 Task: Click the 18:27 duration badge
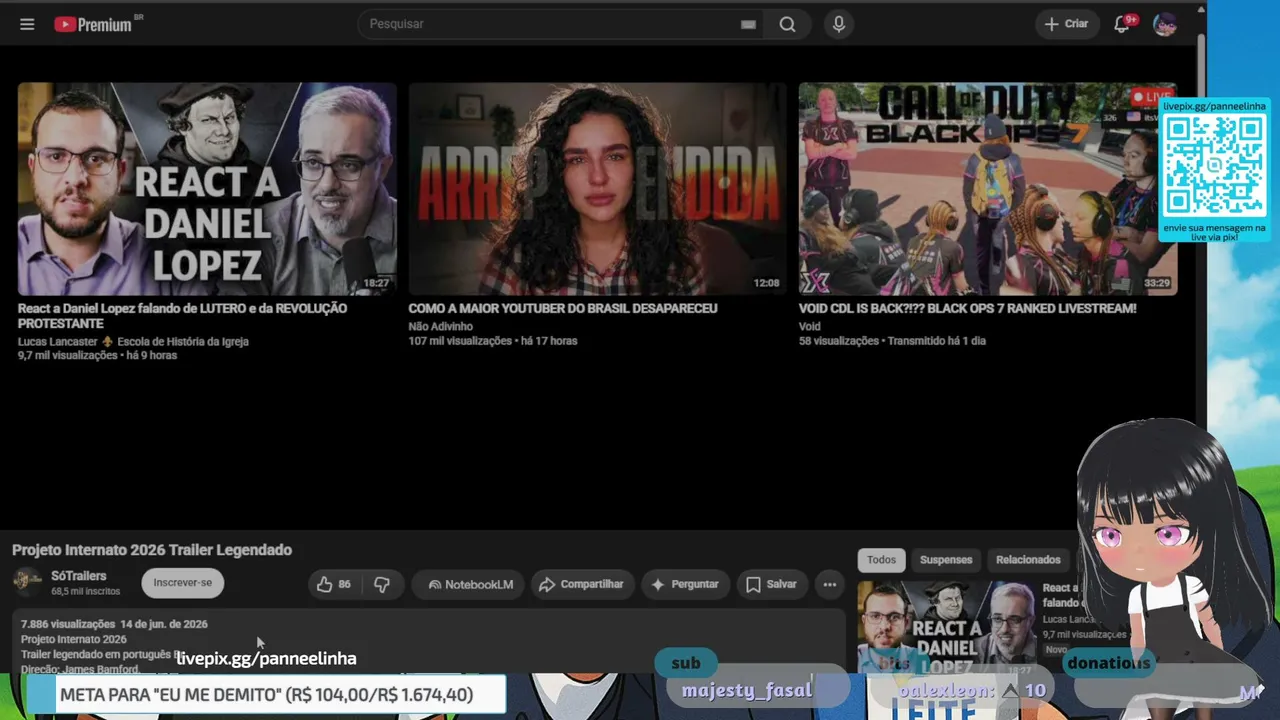point(376,283)
